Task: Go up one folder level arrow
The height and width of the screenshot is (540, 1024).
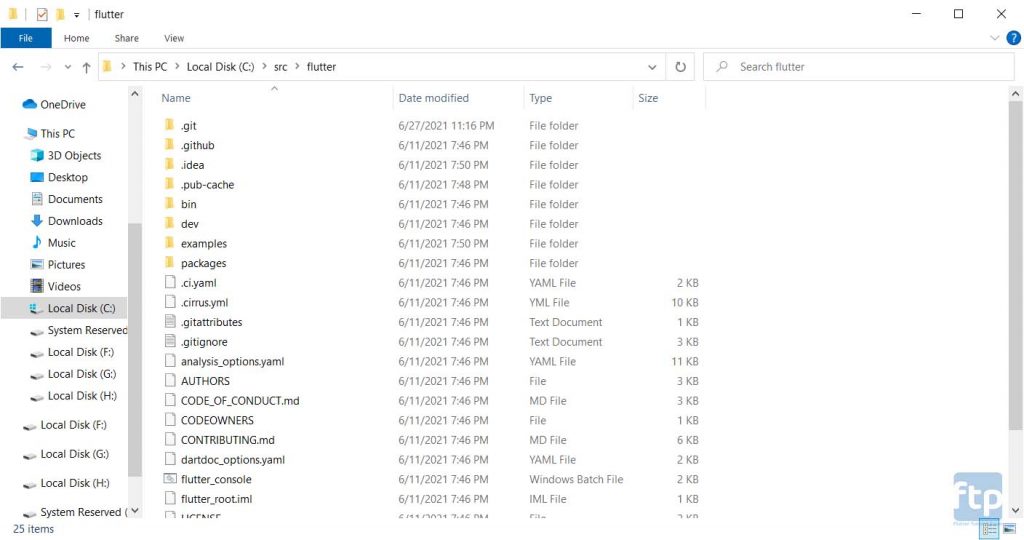Action: 86,67
